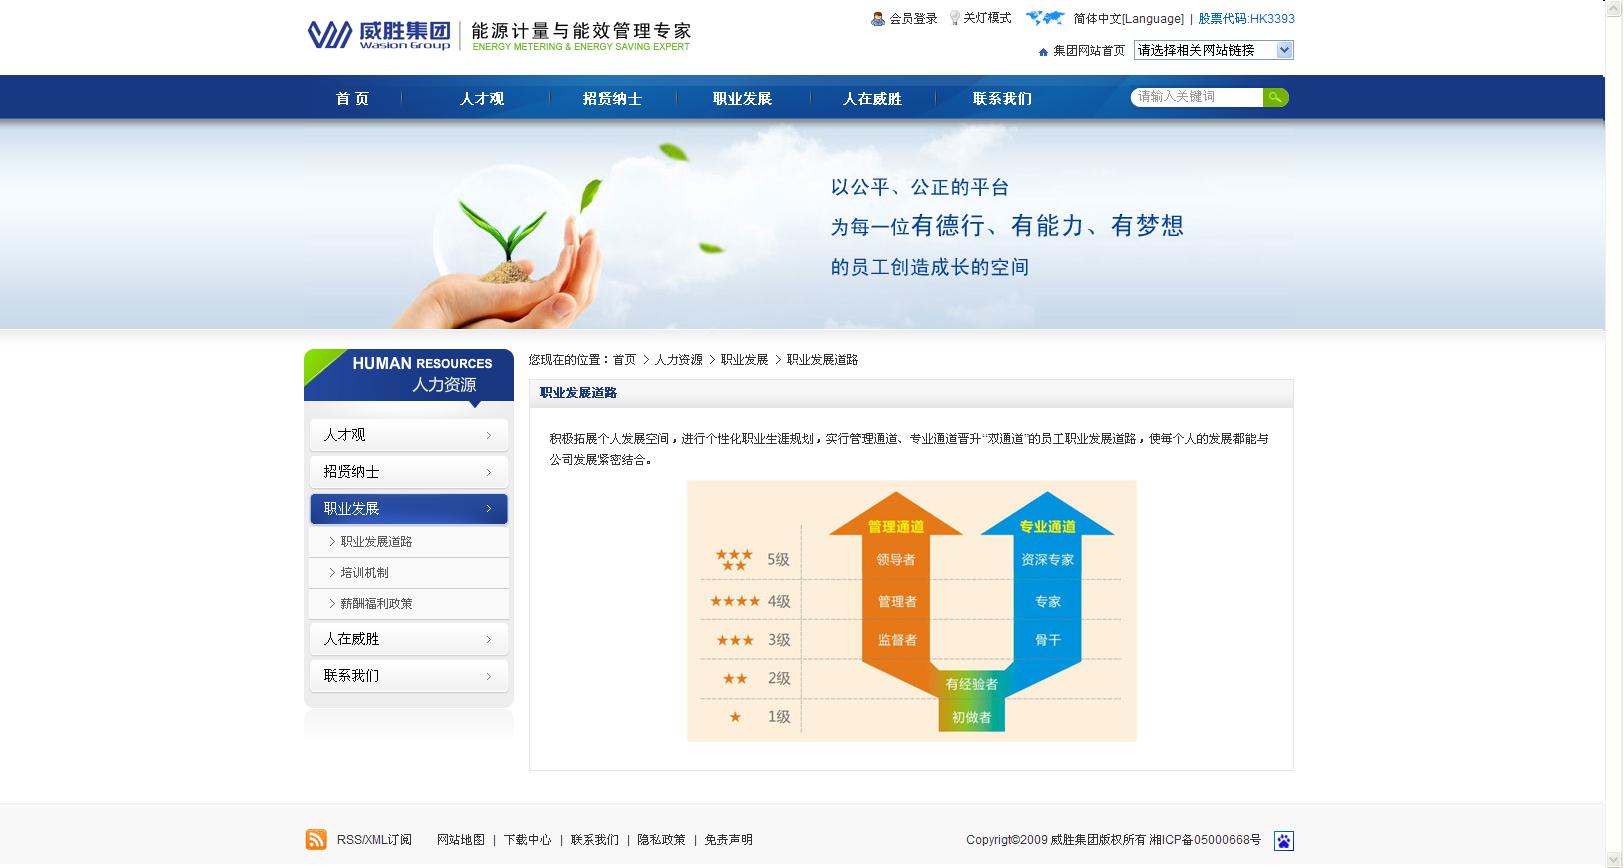Click the world map language icon
The image size is (1624, 868).
pos(1045,18)
